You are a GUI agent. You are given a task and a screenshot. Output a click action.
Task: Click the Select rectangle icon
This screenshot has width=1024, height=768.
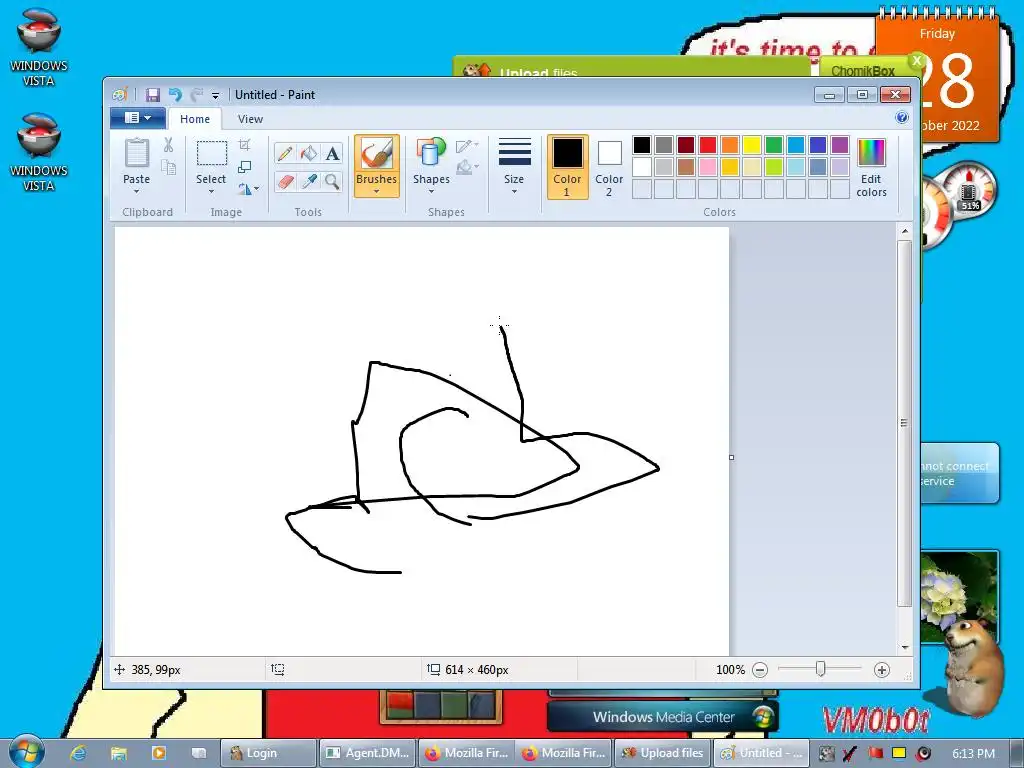point(212,153)
